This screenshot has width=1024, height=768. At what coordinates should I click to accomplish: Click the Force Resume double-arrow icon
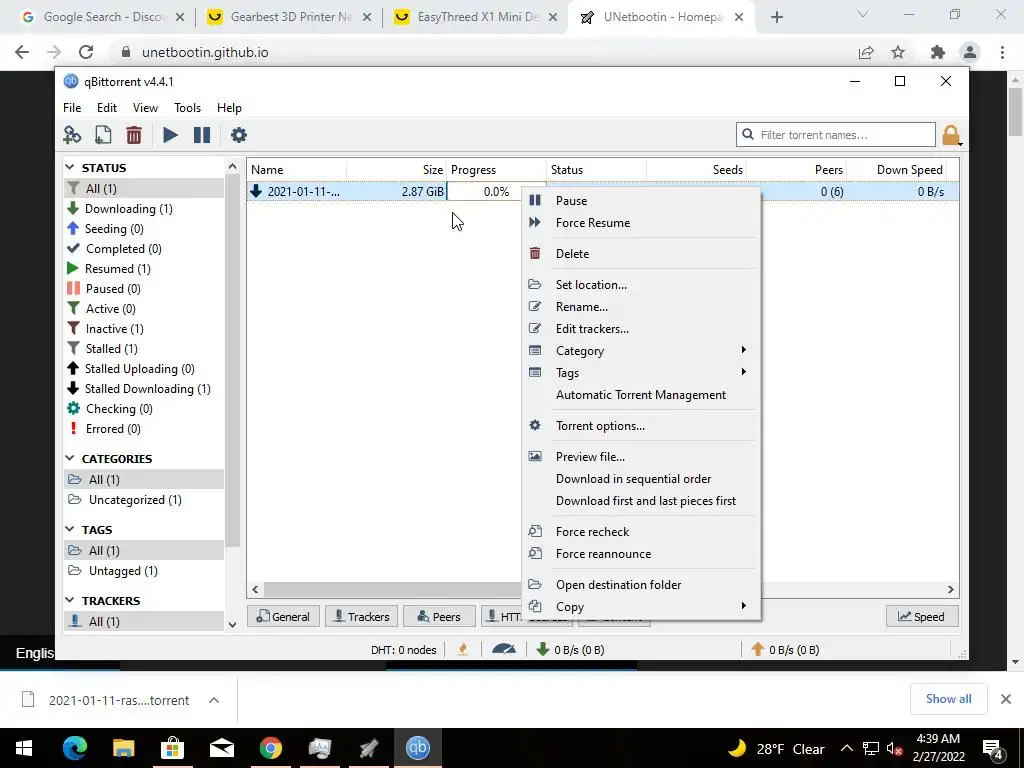[535, 223]
